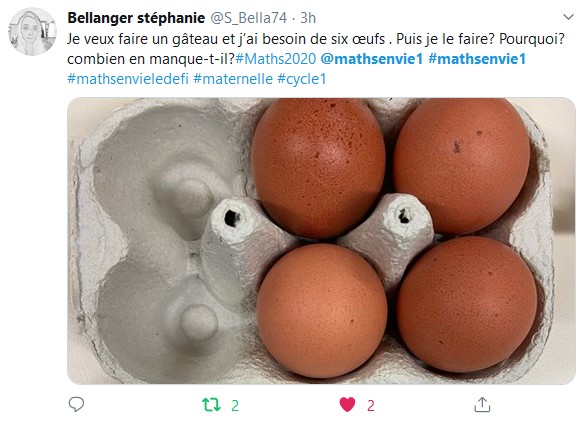585x421 pixels.
Task: Open Bellanger stéphanie's profile avatar
Action: point(32,31)
